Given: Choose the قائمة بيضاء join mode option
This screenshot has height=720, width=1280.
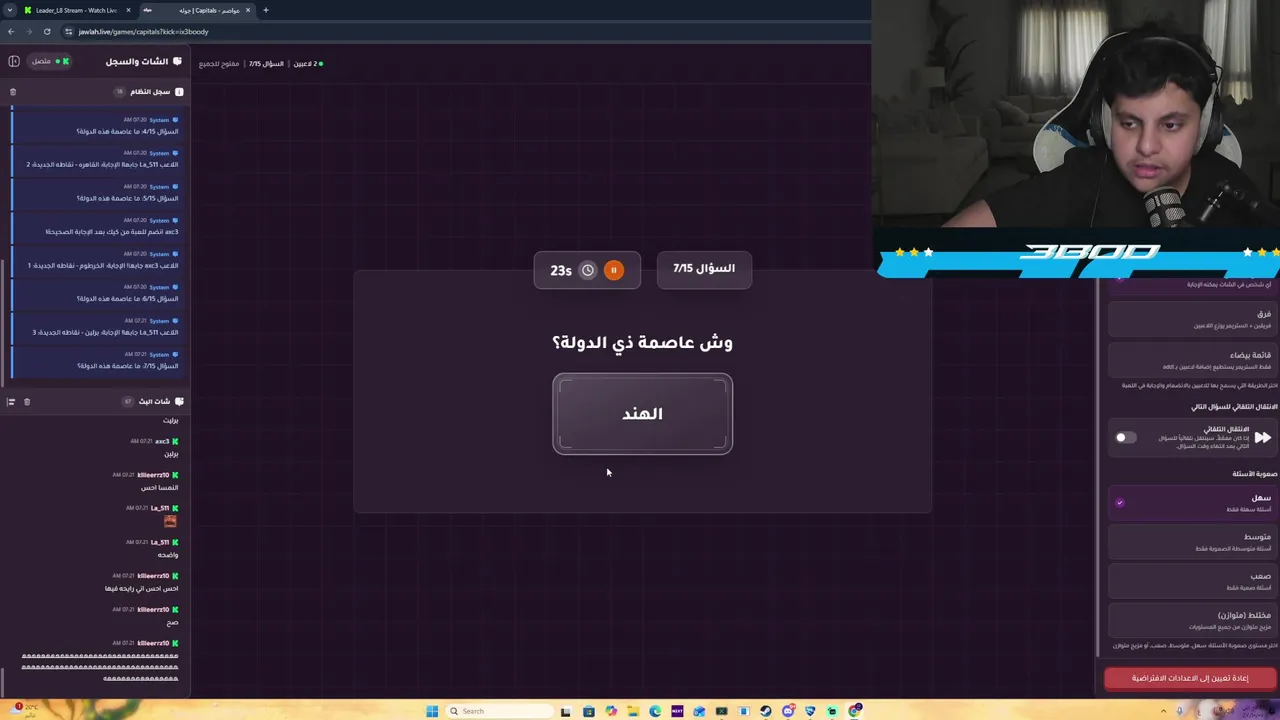Looking at the screenshot, I should (1192, 360).
